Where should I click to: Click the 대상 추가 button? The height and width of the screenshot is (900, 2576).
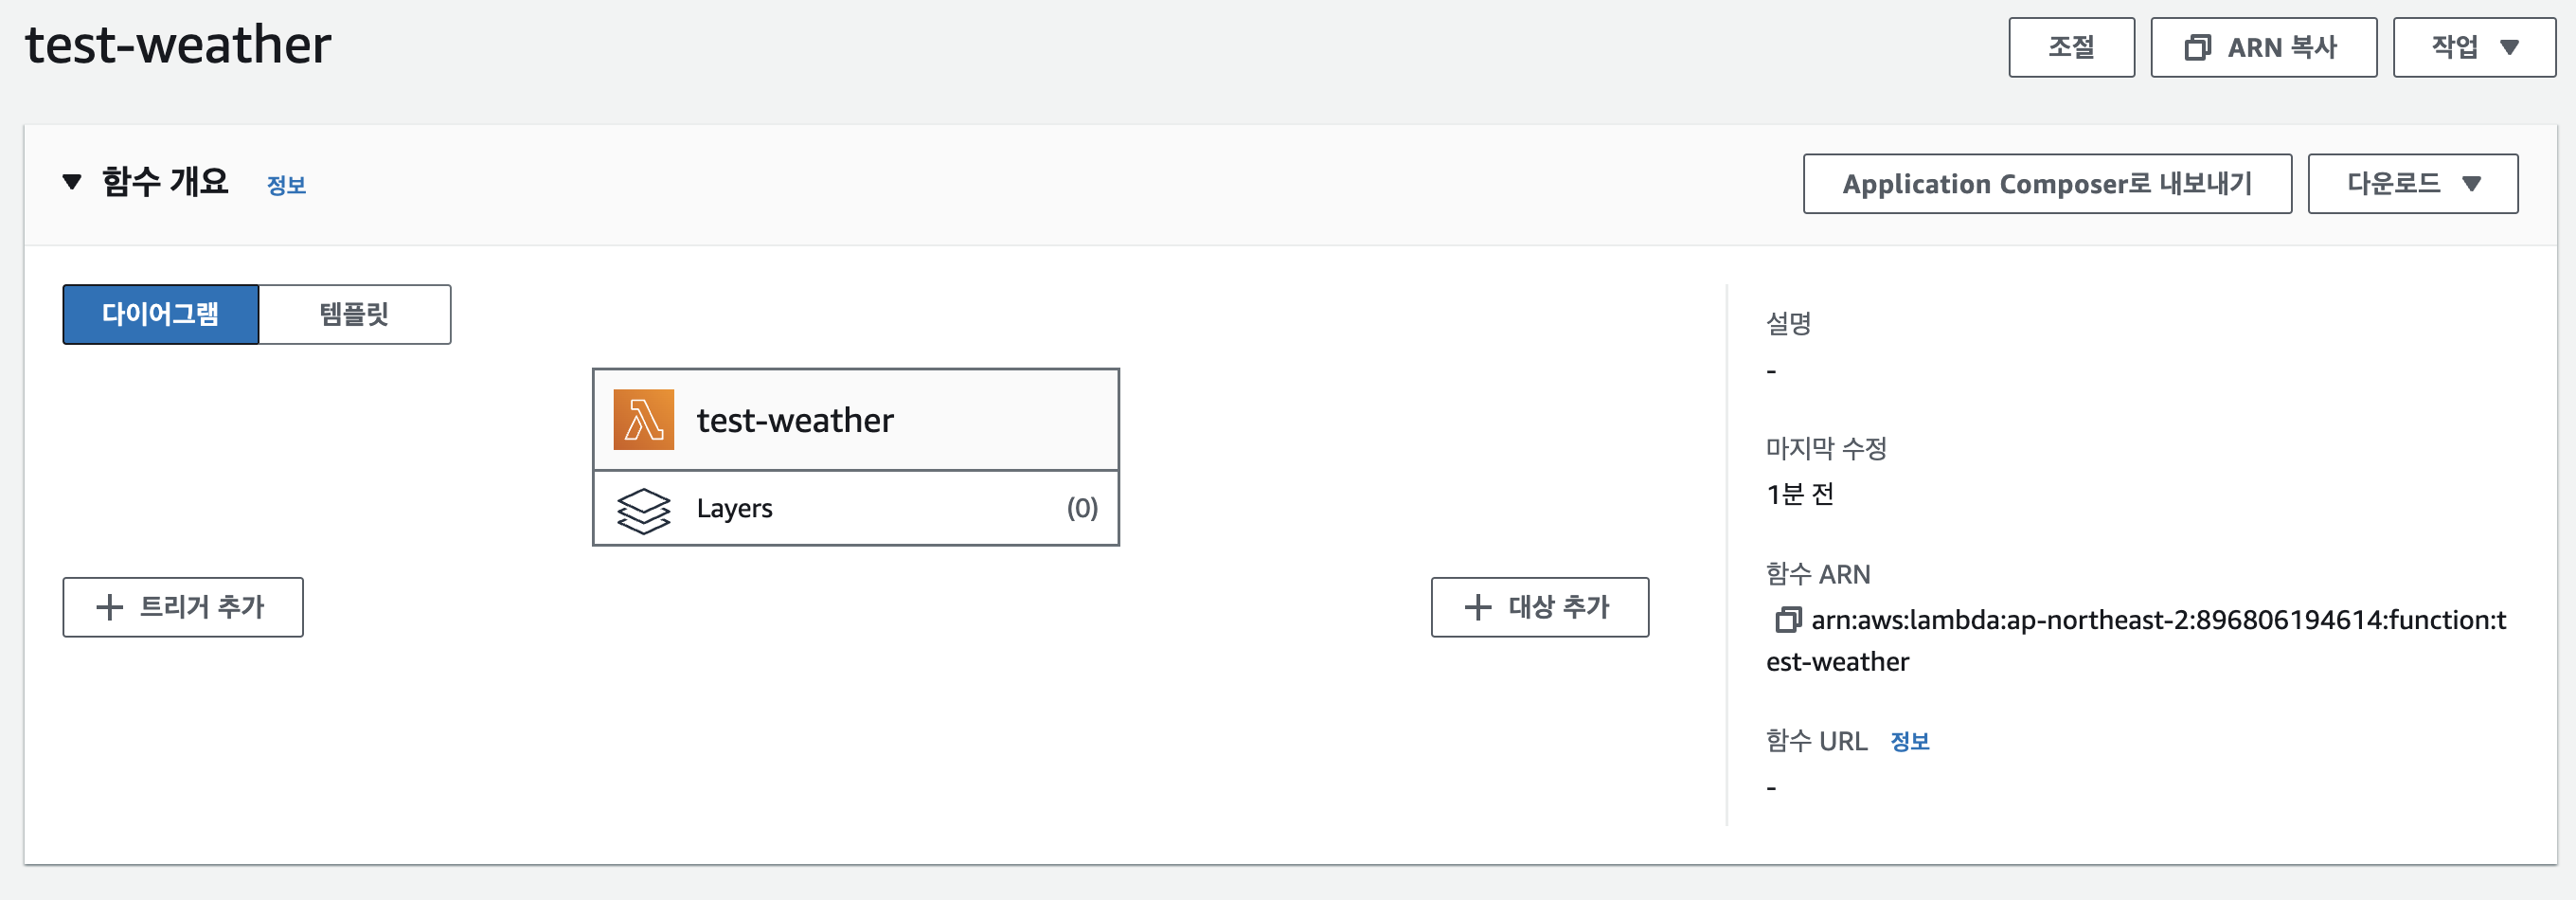1540,607
